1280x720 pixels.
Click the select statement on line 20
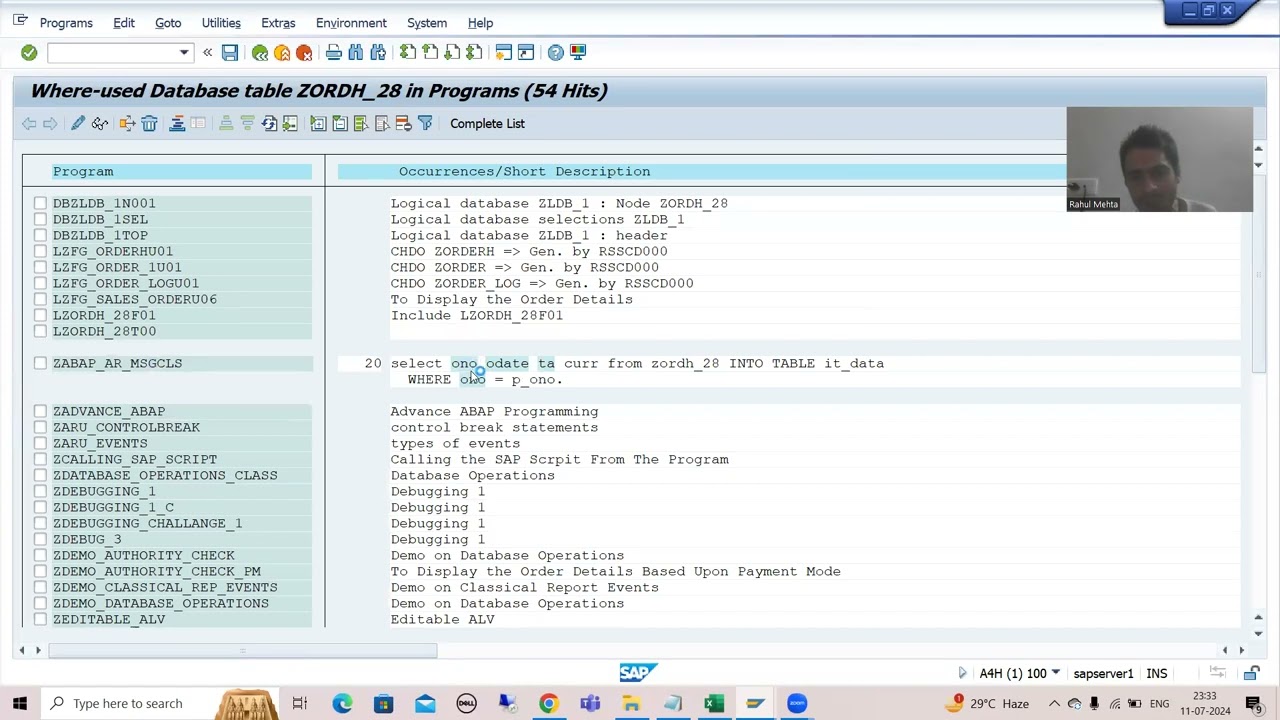[637, 363]
